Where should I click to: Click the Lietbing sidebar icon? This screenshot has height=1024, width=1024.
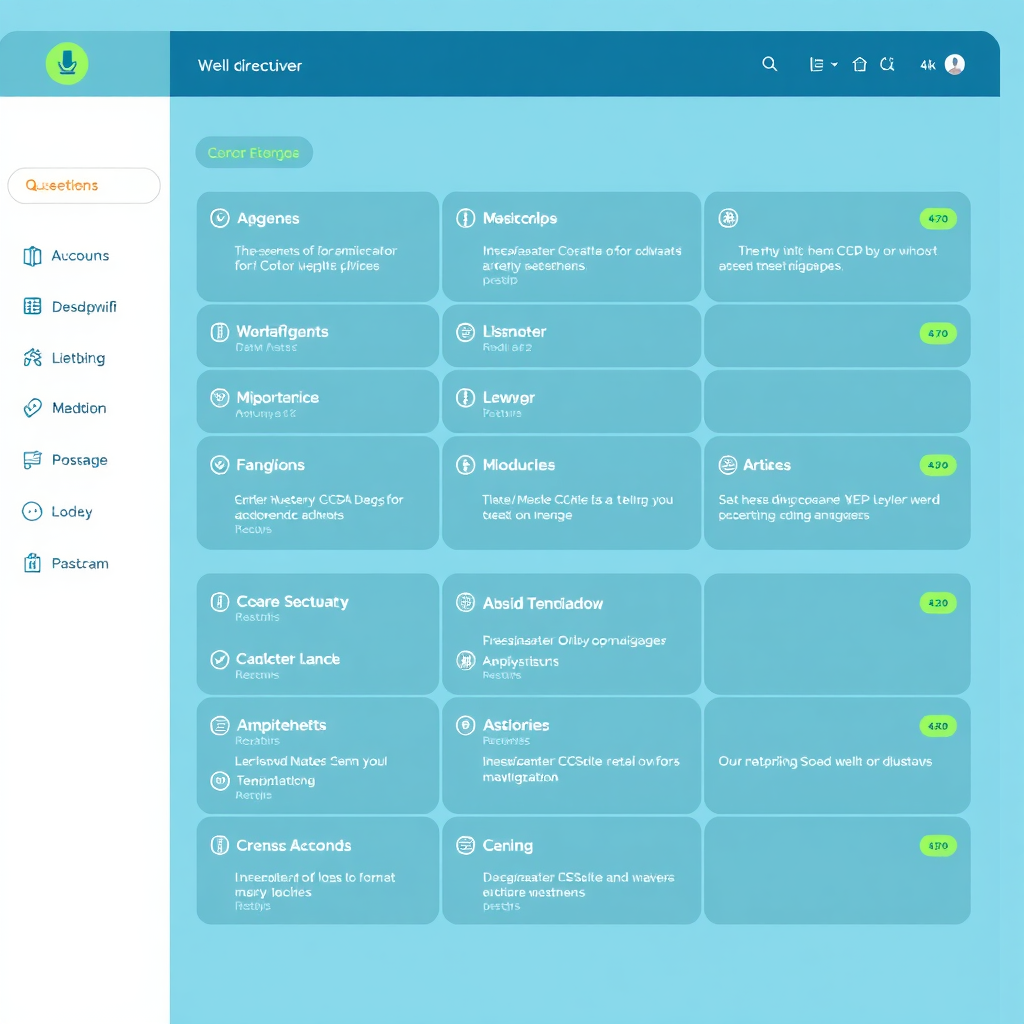[x=29, y=357]
